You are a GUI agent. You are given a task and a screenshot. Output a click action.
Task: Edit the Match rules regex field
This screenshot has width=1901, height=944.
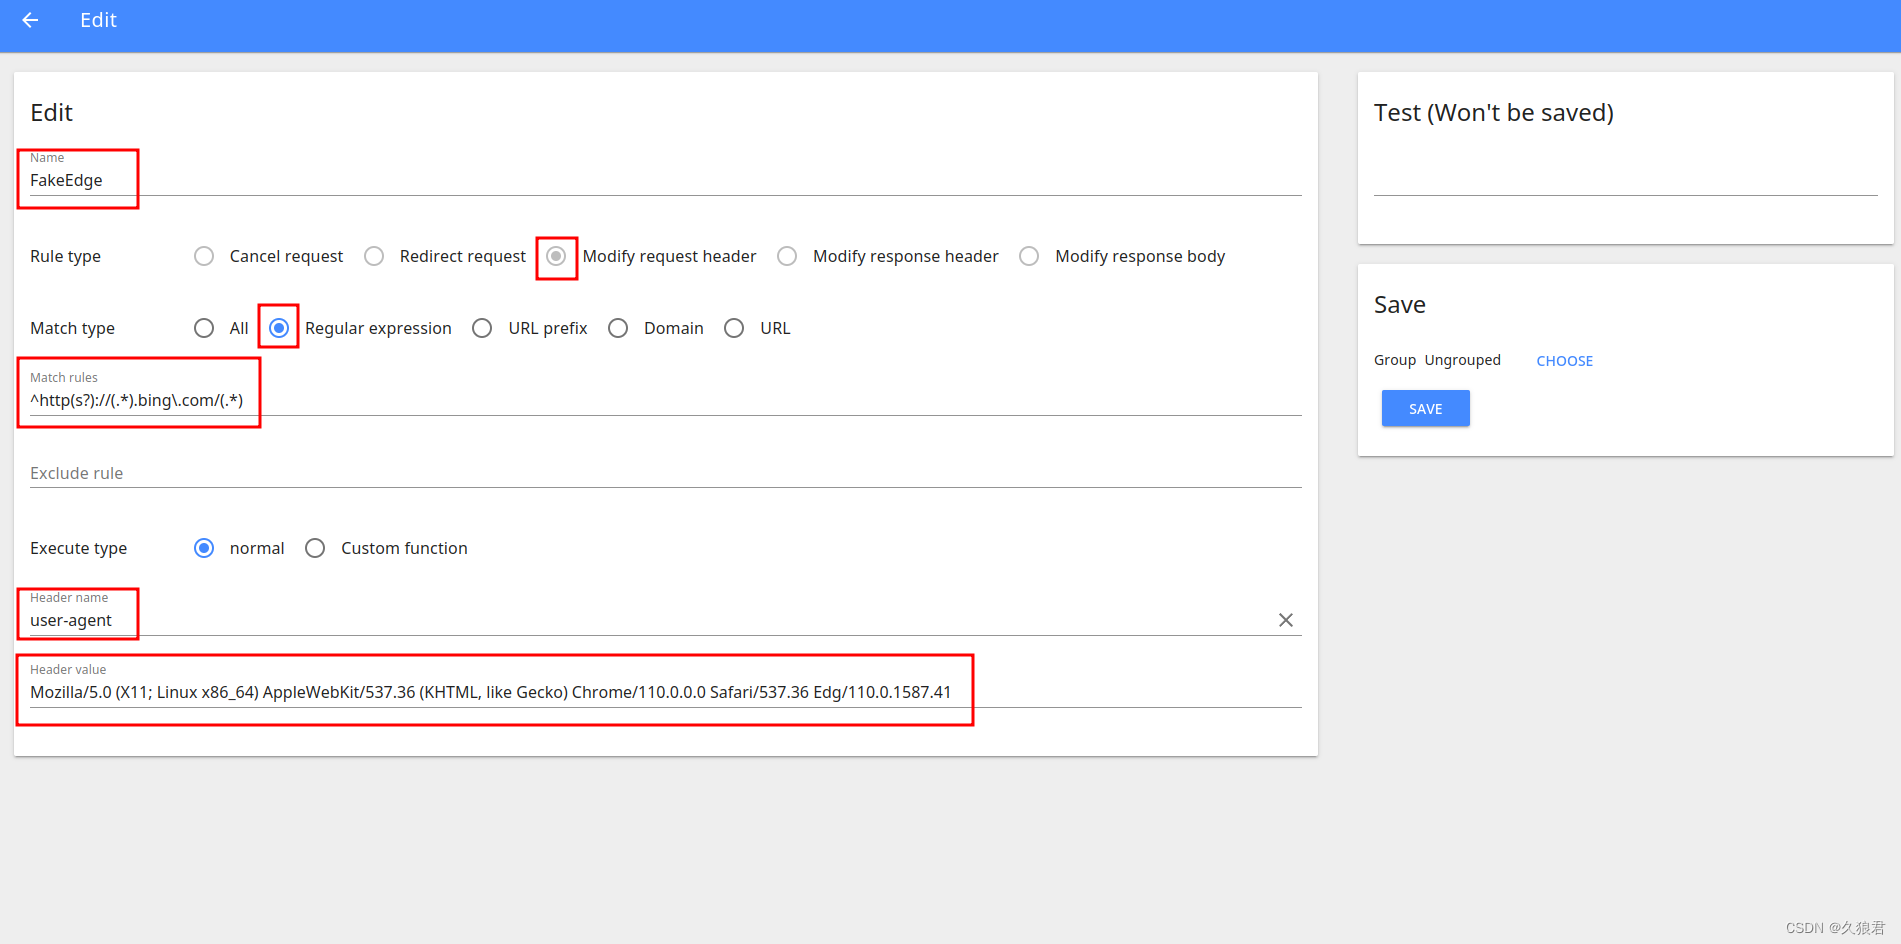pyautogui.click(x=665, y=401)
